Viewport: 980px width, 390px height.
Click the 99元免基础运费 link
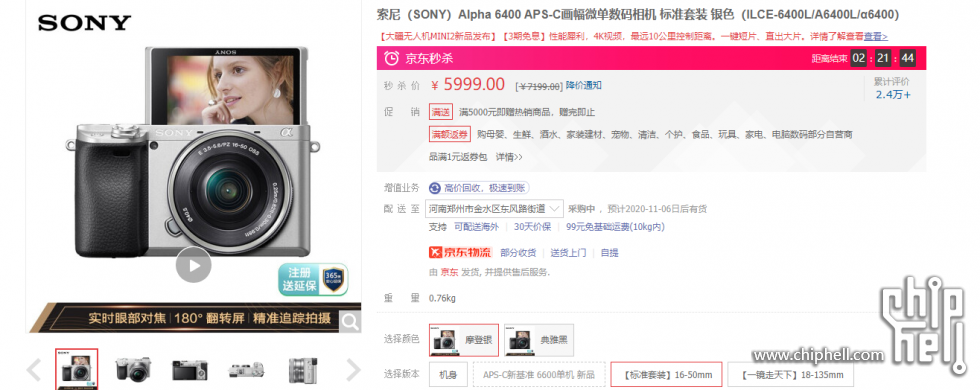point(615,227)
